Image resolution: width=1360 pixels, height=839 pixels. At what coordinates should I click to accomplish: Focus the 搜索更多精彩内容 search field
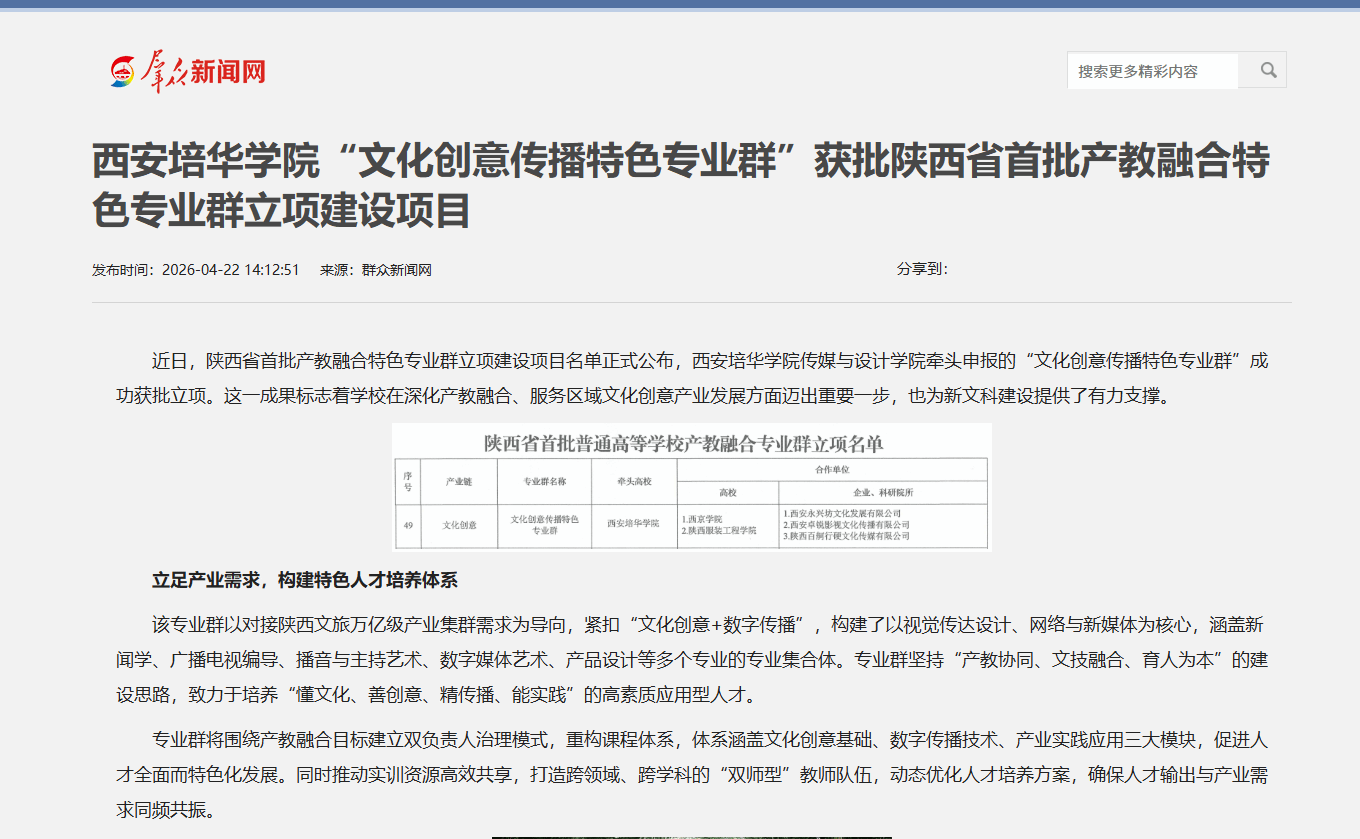tap(1152, 71)
